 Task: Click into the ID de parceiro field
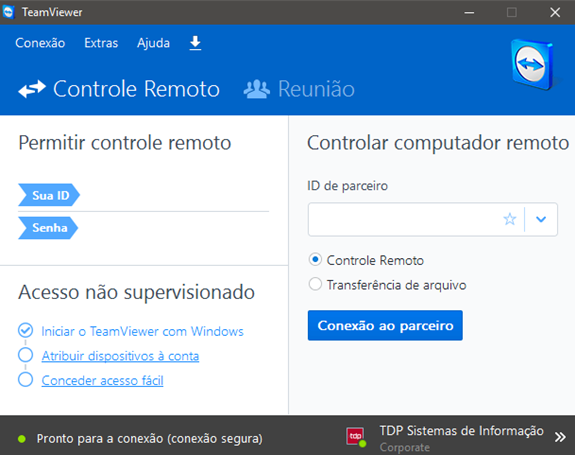pyautogui.click(x=405, y=219)
